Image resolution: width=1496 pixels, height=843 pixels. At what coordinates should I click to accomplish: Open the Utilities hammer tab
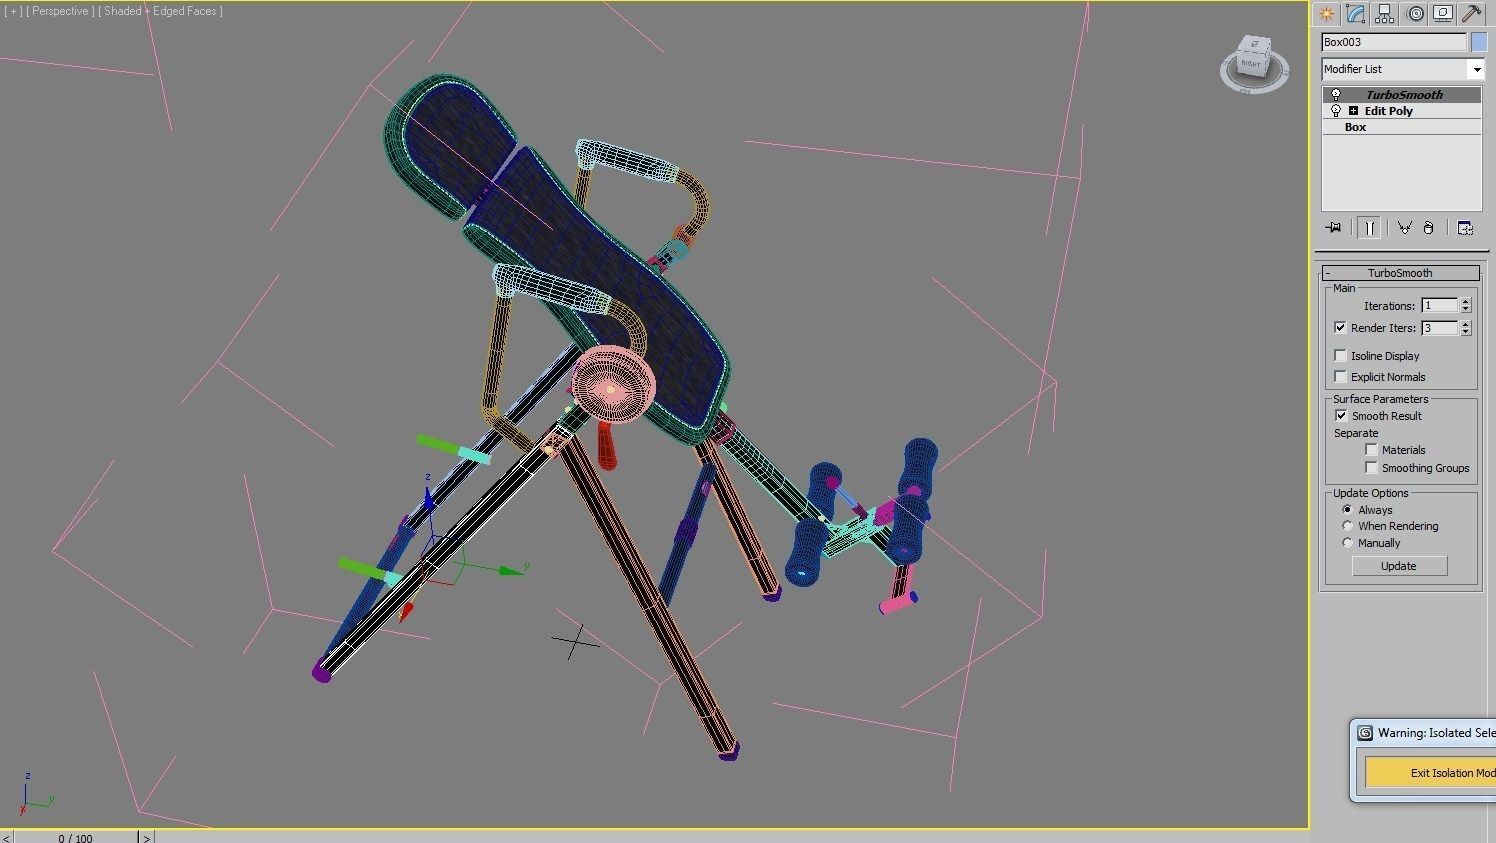[x=1472, y=14]
